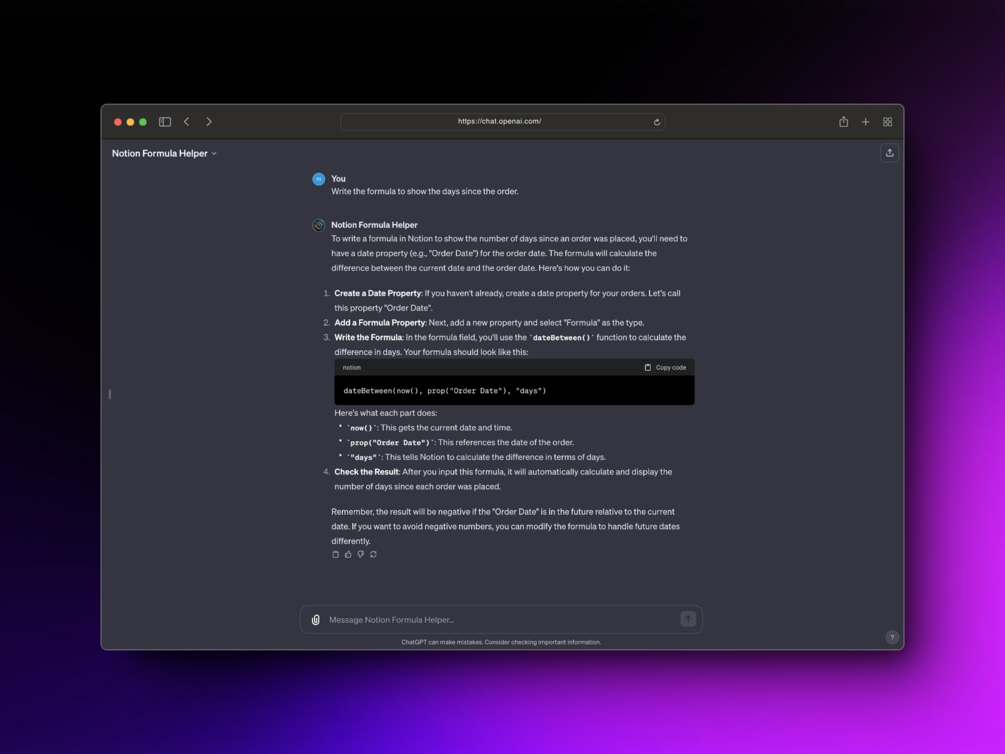Screen dimensions: 1005x754
Task: Click the 'Create a Date Property' heading
Action: coord(378,293)
